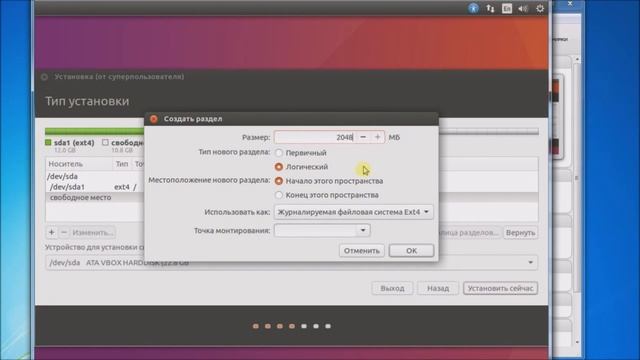The width and height of the screenshot is (640, 360).
Task: Add partition with the plus button
Action: [x=51, y=232]
